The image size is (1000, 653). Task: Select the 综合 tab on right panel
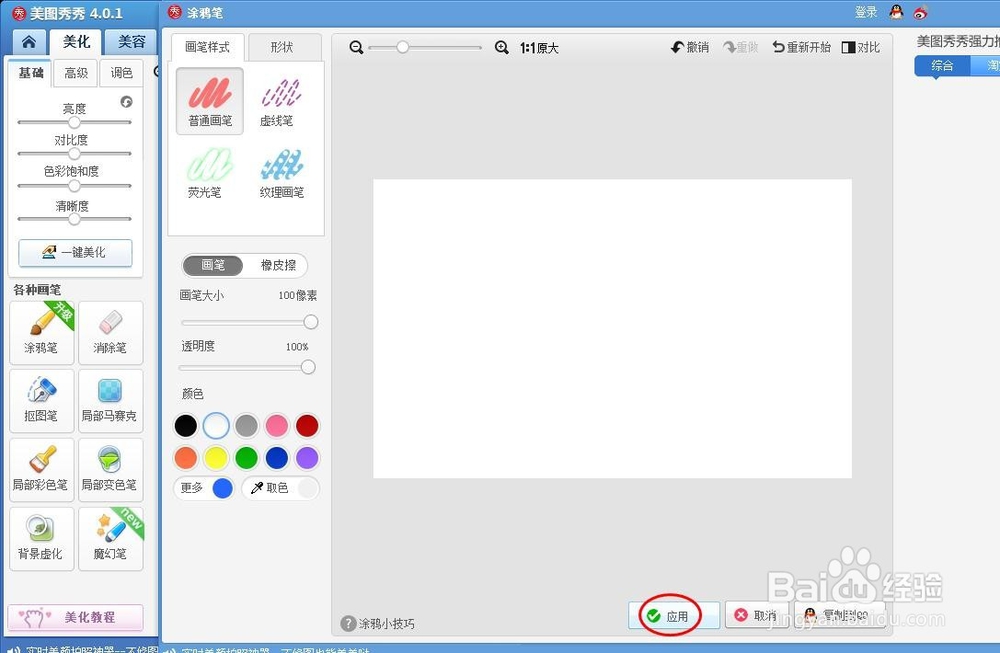click(942, 65)
